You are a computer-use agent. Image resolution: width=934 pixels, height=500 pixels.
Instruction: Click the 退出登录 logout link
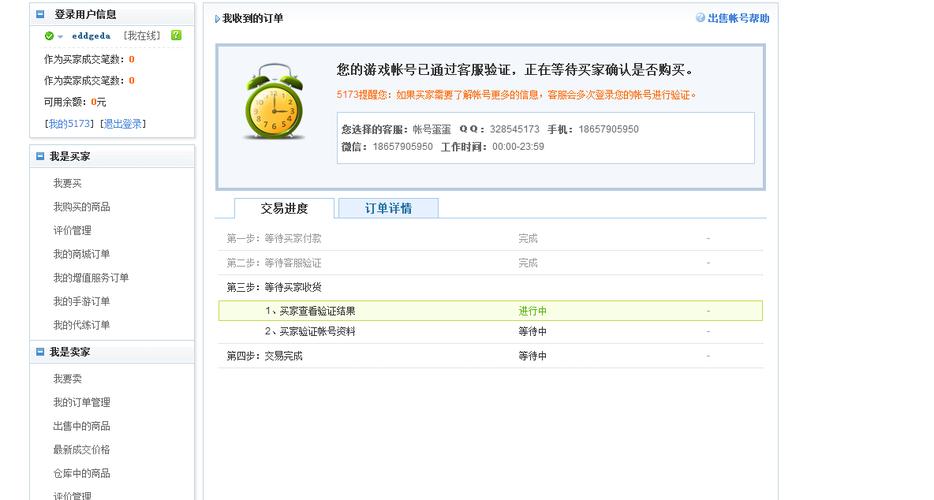(x=123, y=124)
